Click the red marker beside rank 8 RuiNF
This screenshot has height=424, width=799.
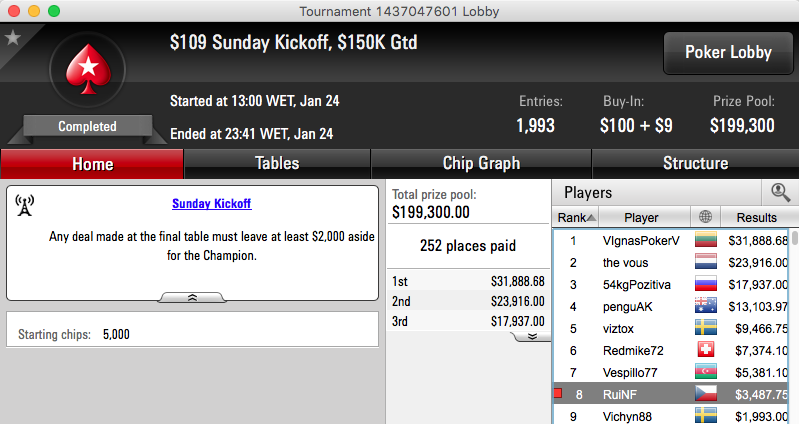pos(558,393)
